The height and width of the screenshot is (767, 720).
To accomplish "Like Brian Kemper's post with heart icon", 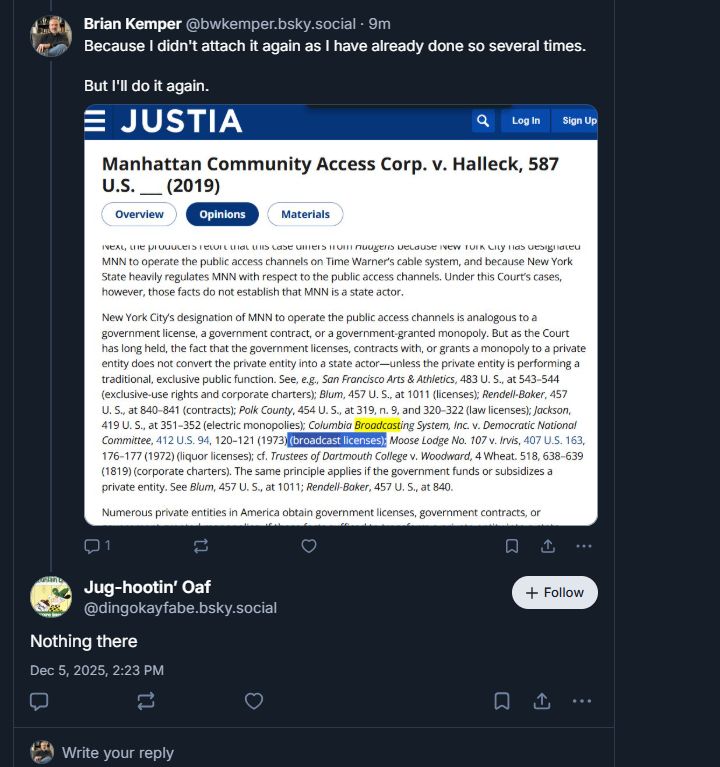I will pos(309,546).
